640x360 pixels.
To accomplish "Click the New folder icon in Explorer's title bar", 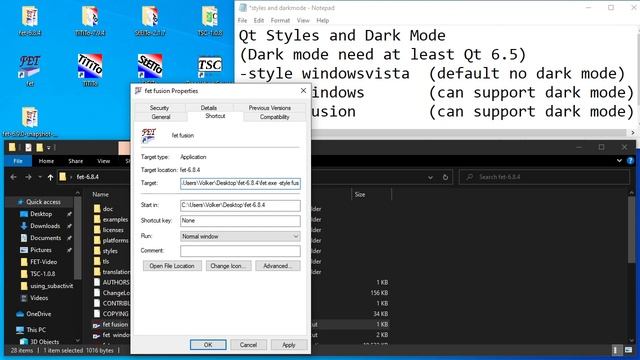I will [39, 147].
